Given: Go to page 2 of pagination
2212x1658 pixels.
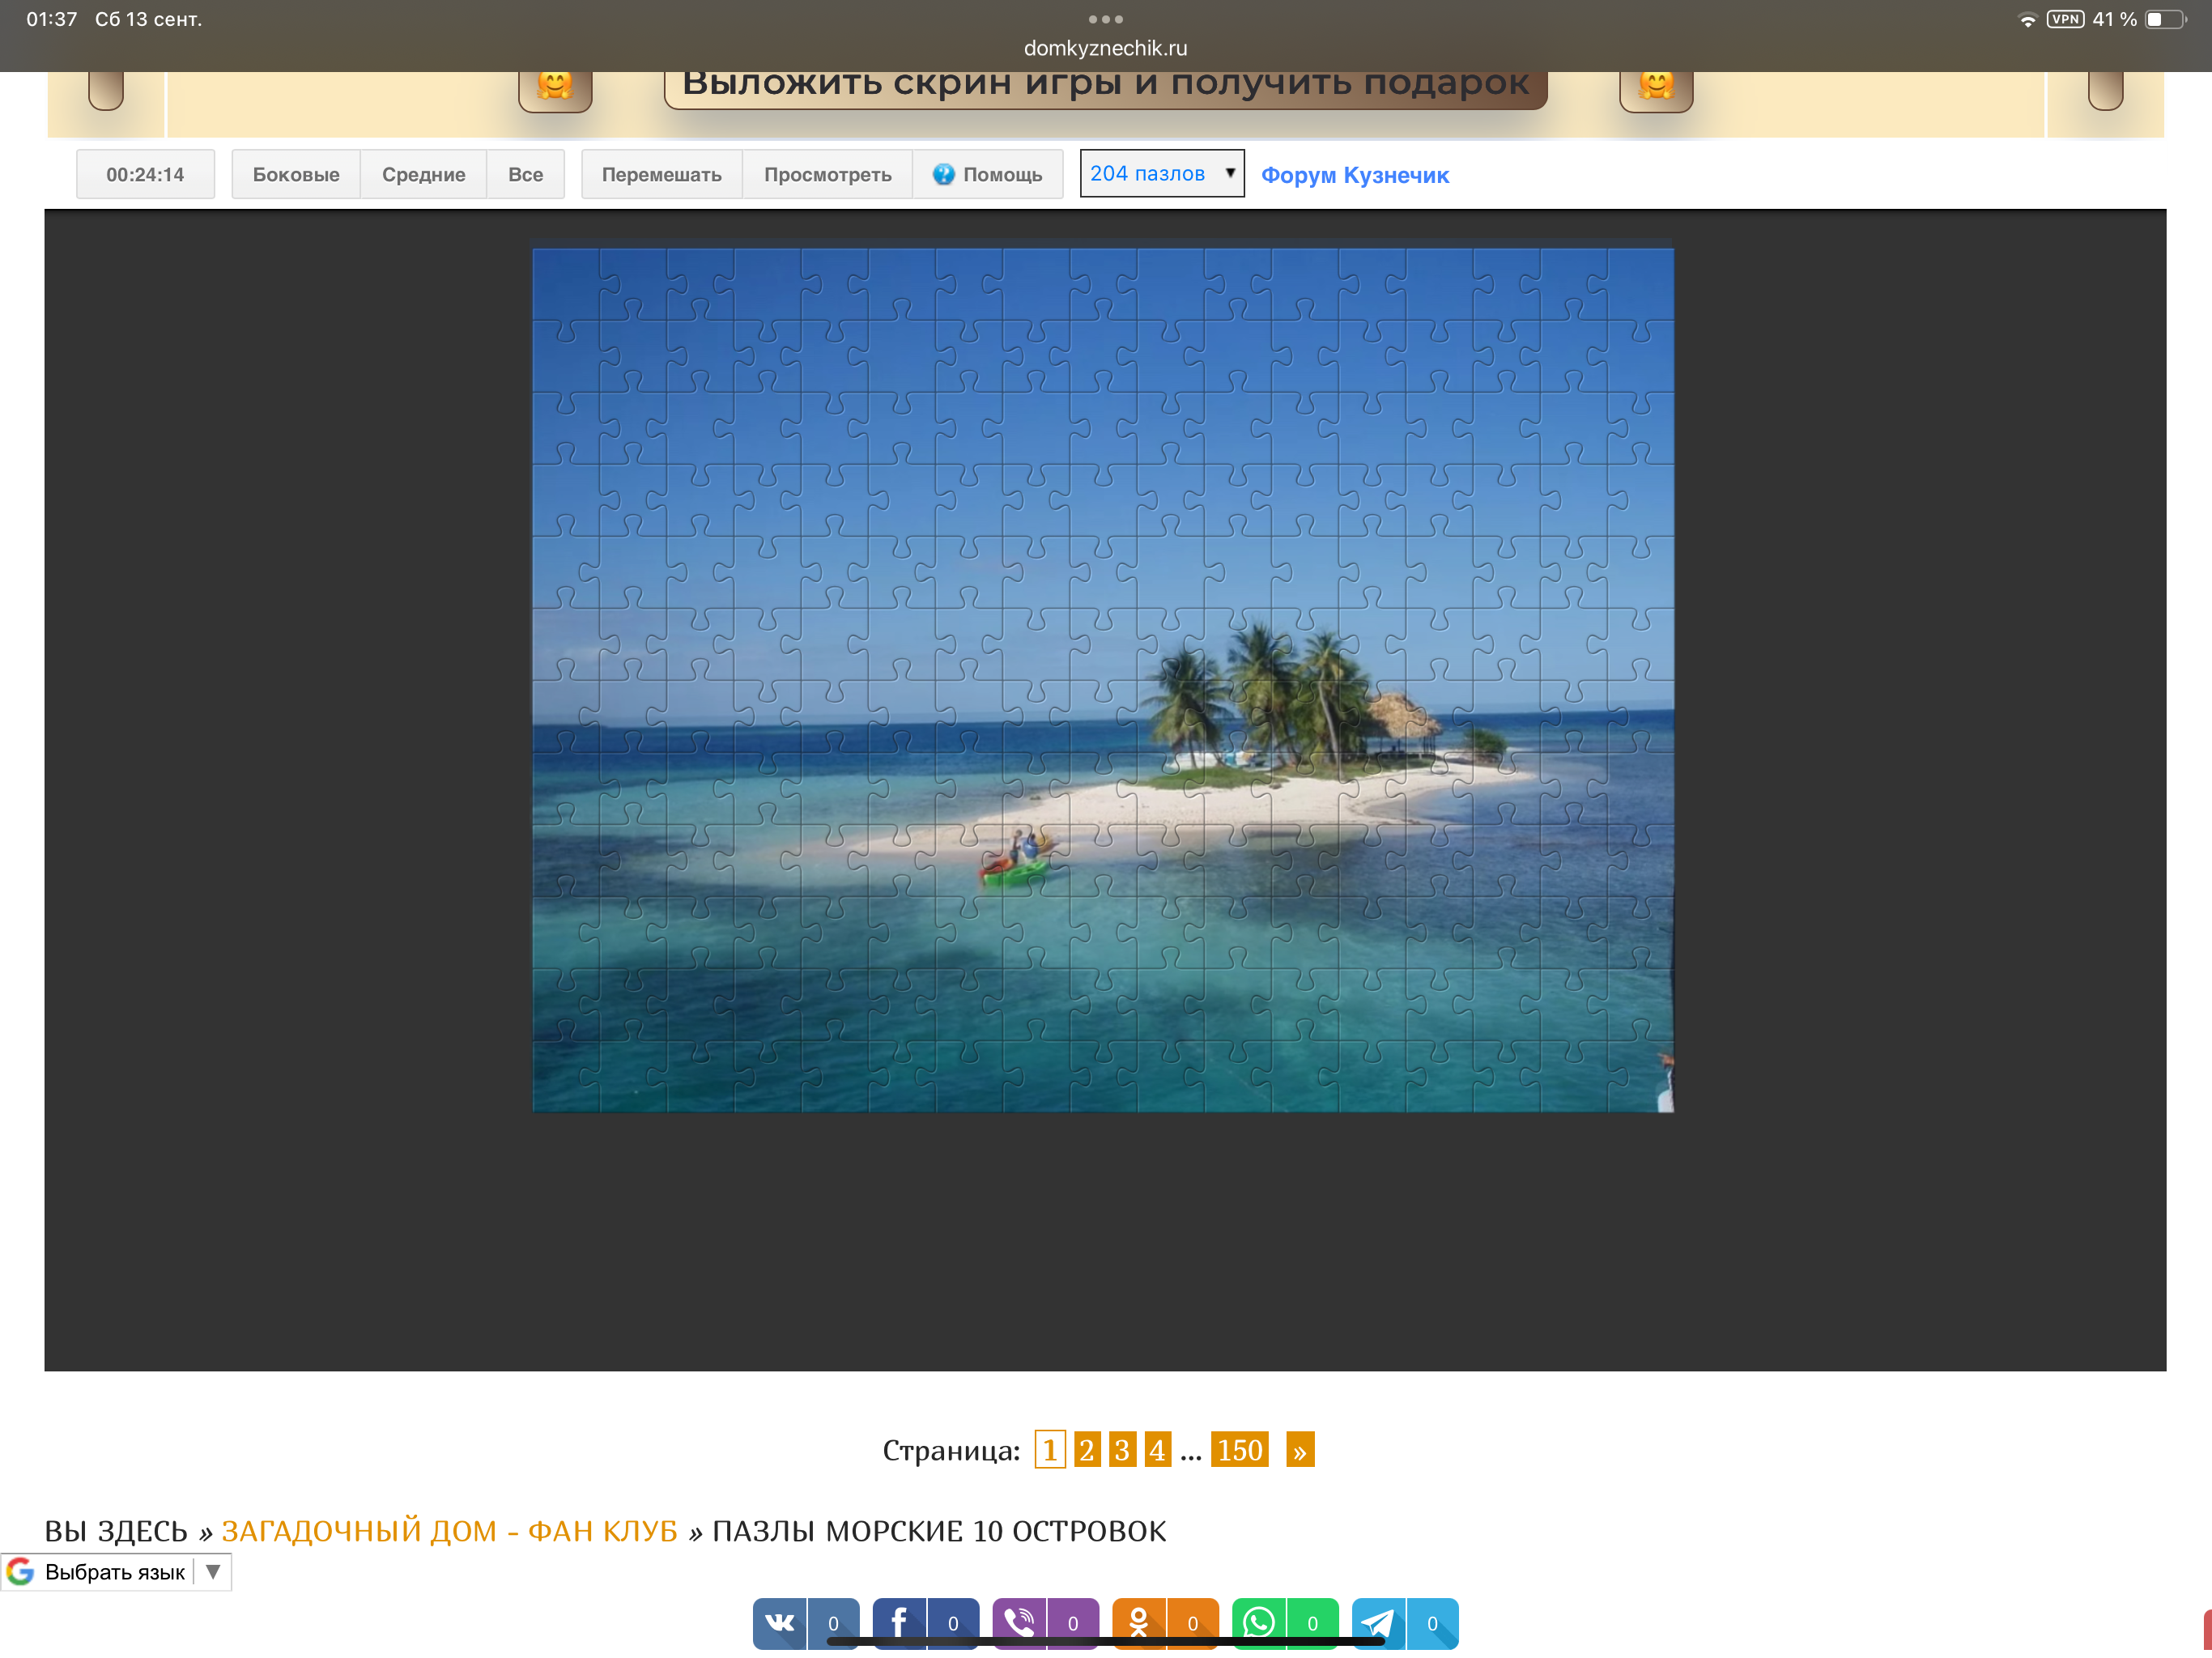Looking at the screenshot, I should tap(1086, 1449).
